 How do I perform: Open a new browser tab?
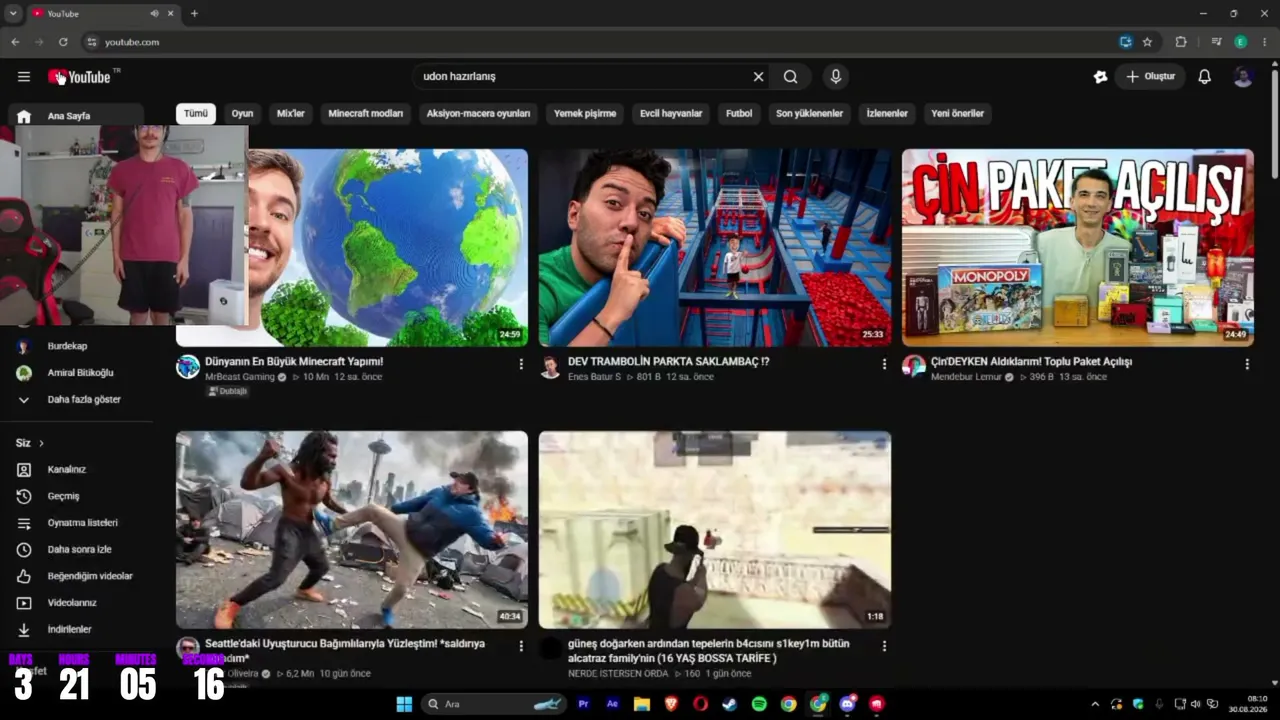194,13
